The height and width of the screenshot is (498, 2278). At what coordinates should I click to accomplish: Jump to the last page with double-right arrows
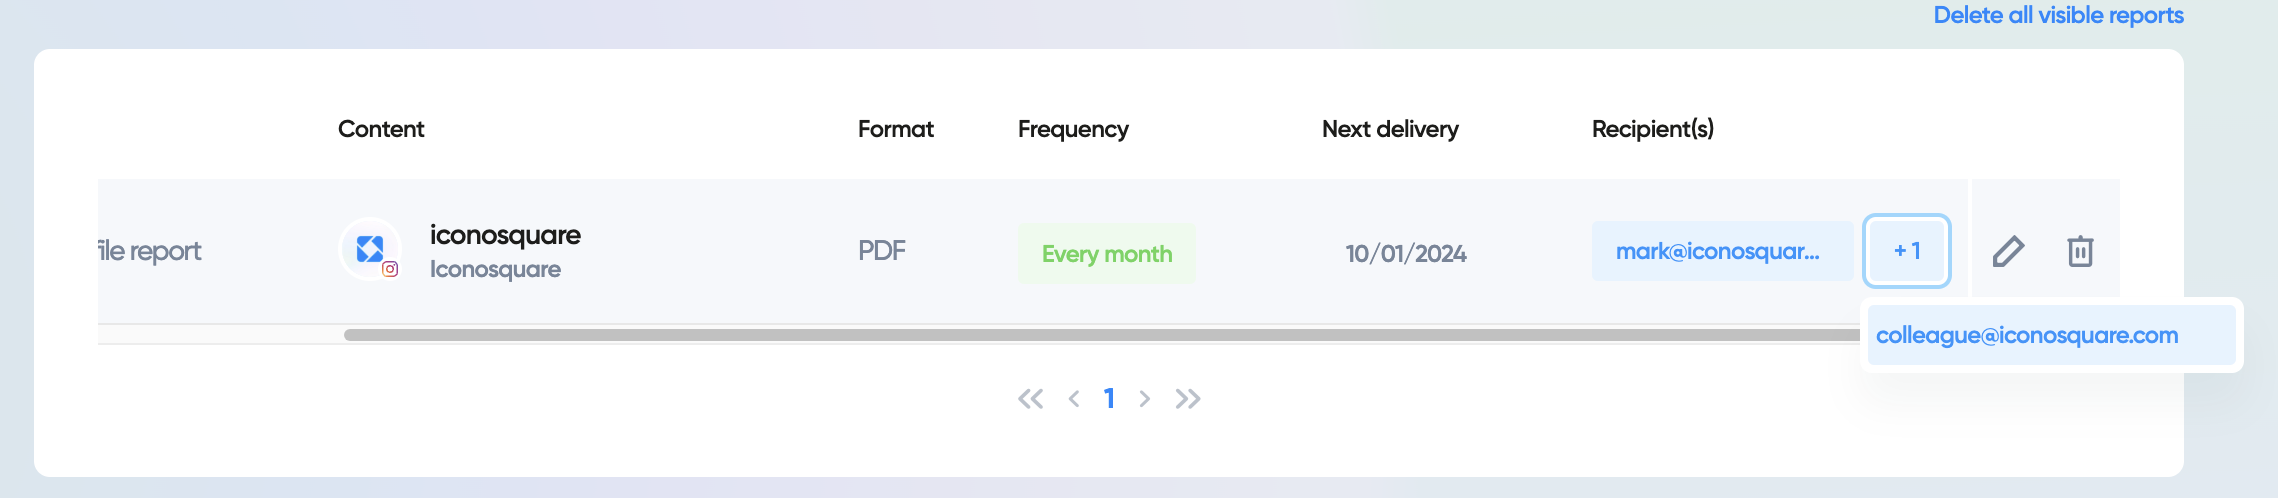pyautogui.click(x=1188, y=399)
